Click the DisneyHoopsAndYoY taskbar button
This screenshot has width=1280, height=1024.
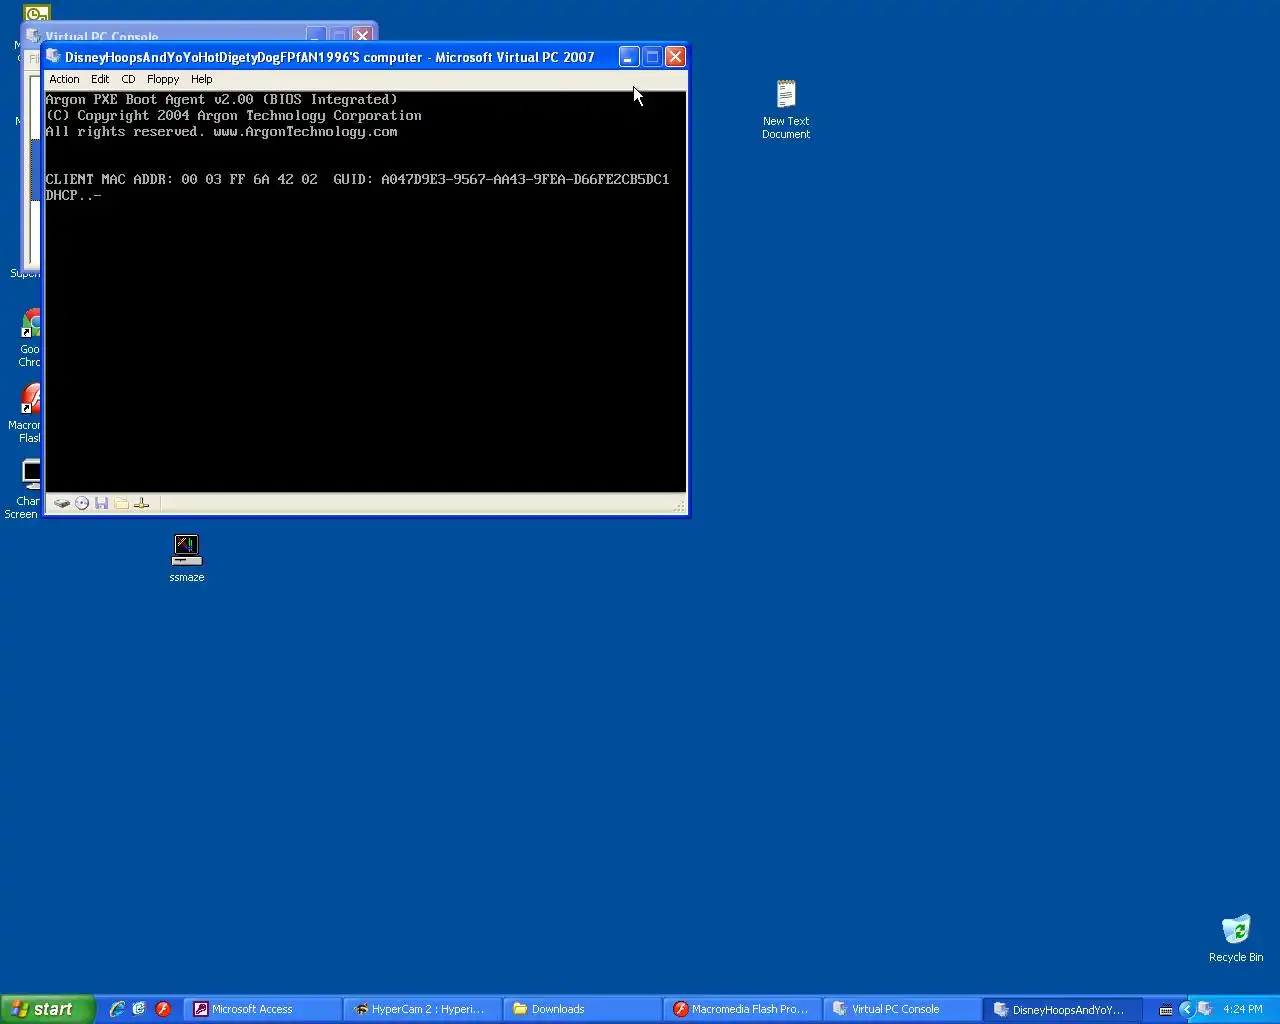click(x=1063, y=1009)
